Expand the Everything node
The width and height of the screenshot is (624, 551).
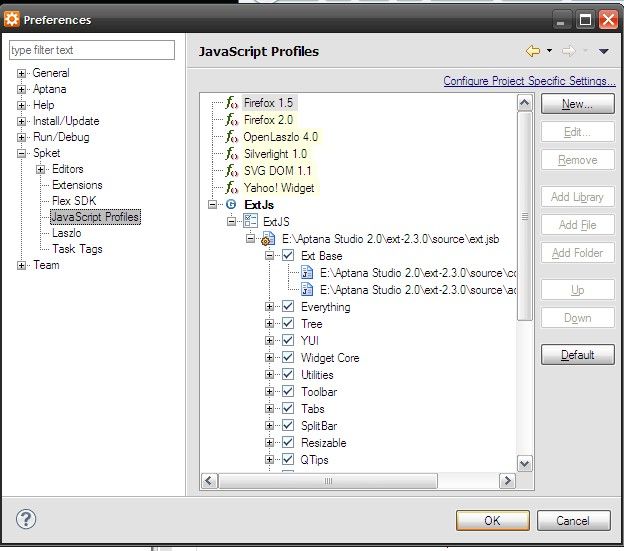(269, 306)
